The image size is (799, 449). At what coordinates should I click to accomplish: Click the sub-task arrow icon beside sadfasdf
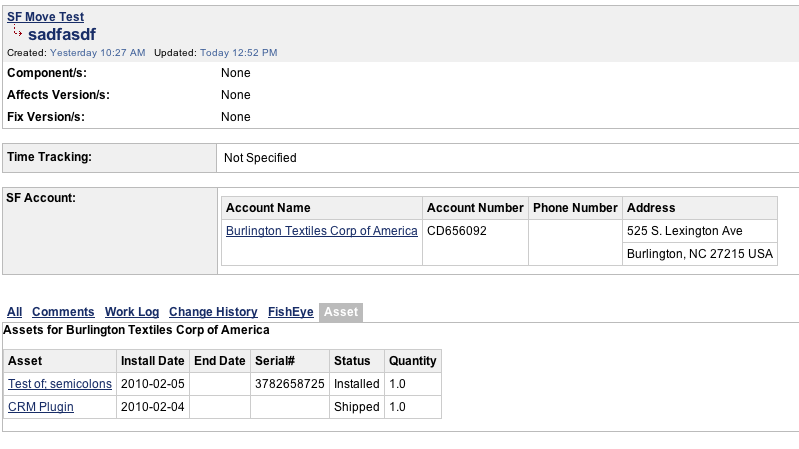[17, 33]
